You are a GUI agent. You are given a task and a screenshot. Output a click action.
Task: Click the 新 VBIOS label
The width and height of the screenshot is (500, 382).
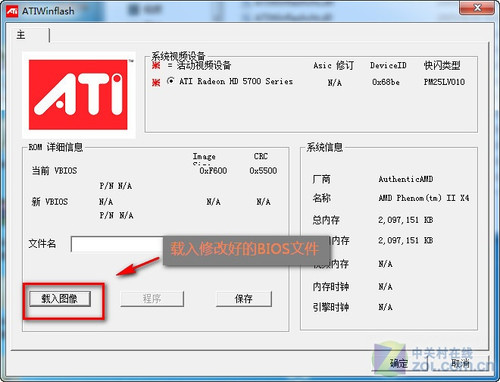pos(50,202)
